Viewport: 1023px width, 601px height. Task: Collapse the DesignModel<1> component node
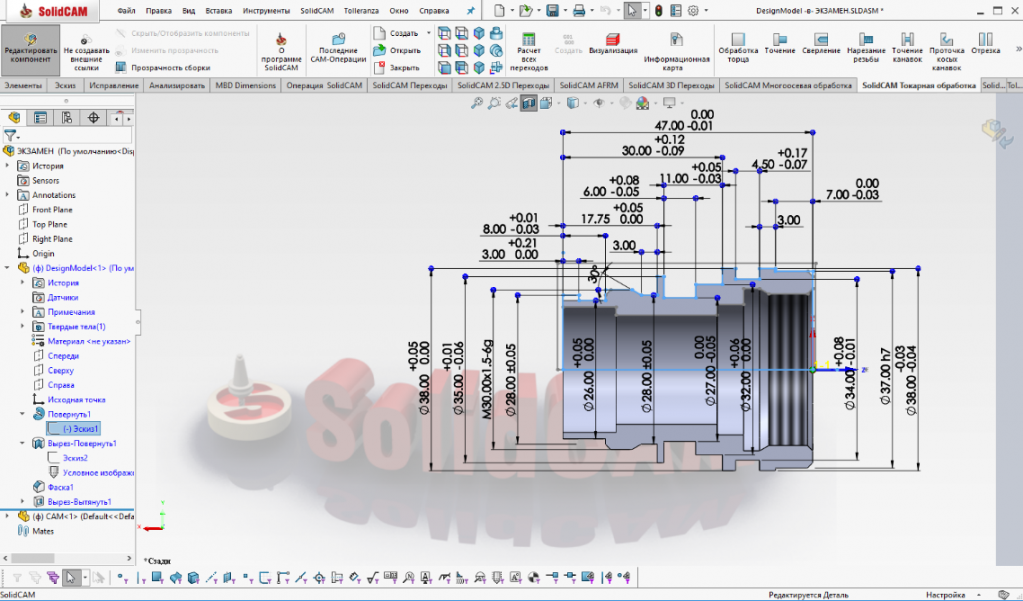8,268
